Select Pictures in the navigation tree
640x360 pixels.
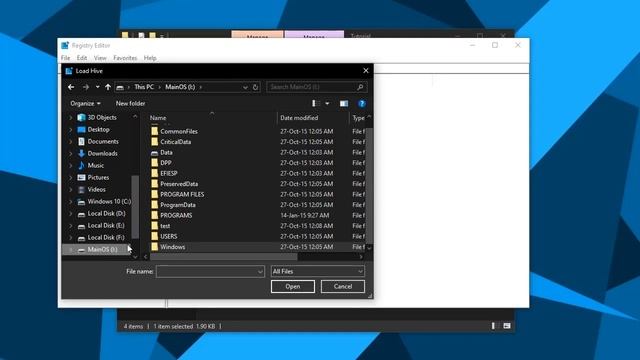pyautogui.click(x=98, y=178)
